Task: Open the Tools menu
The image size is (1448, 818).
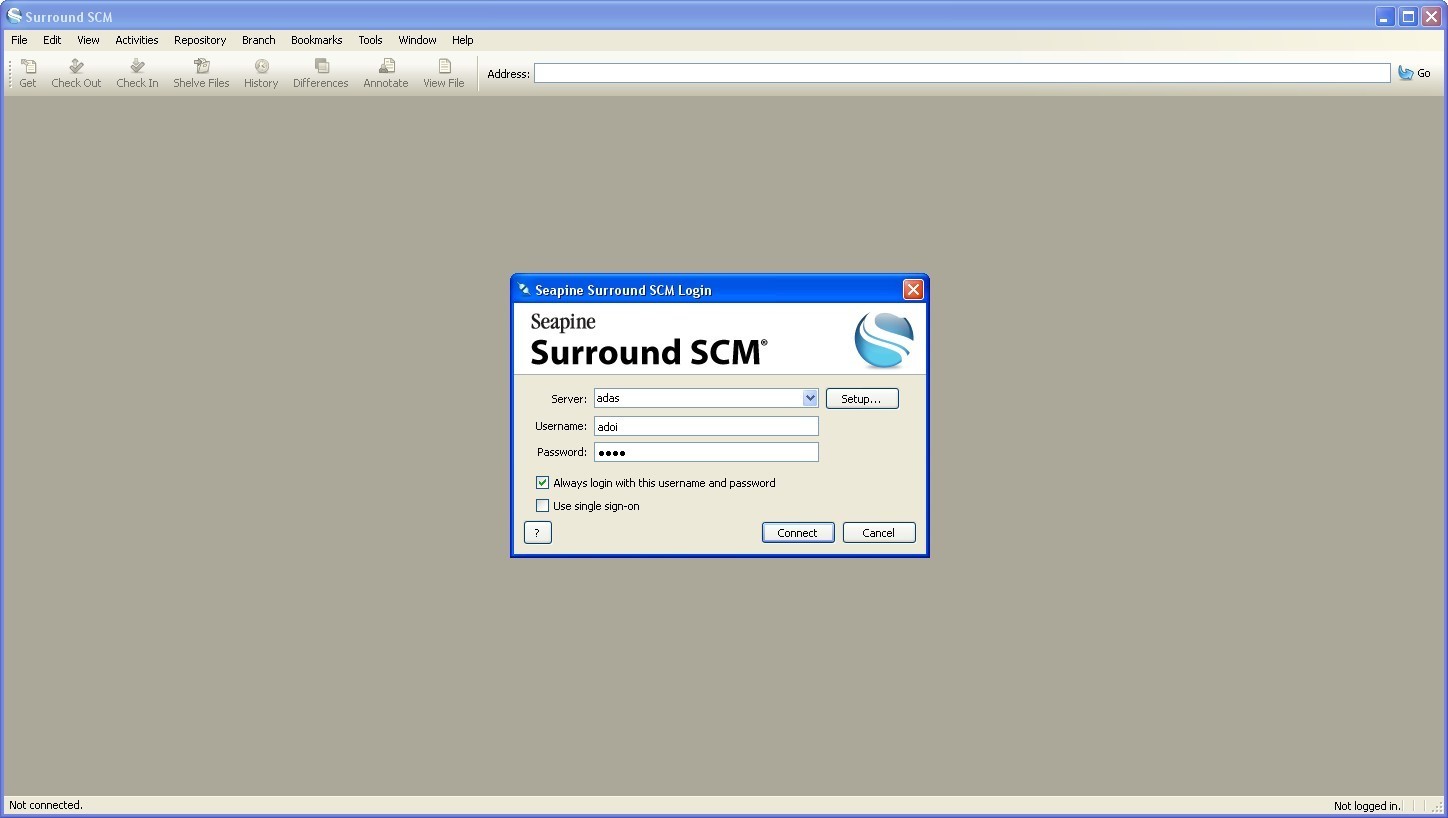Action: pos(370,40)
